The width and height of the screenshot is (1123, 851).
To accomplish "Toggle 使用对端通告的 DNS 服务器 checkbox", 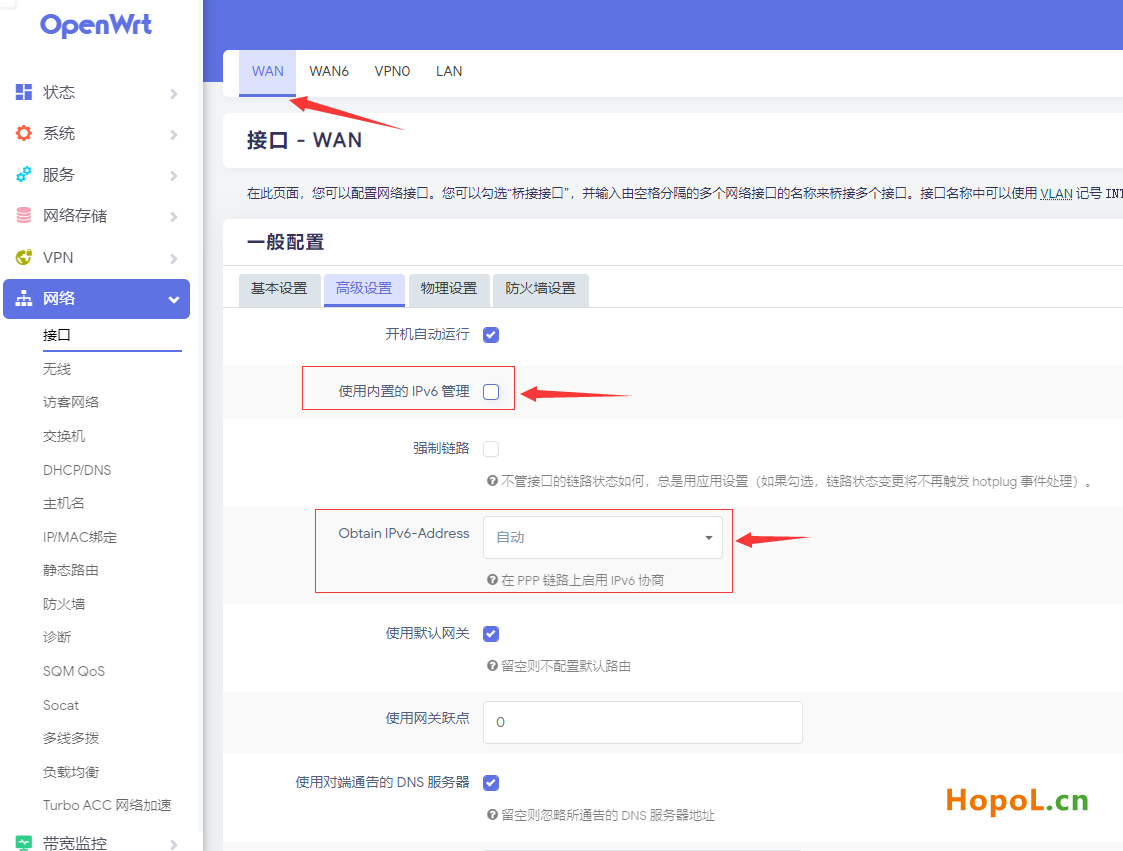I will click(491, 783).
